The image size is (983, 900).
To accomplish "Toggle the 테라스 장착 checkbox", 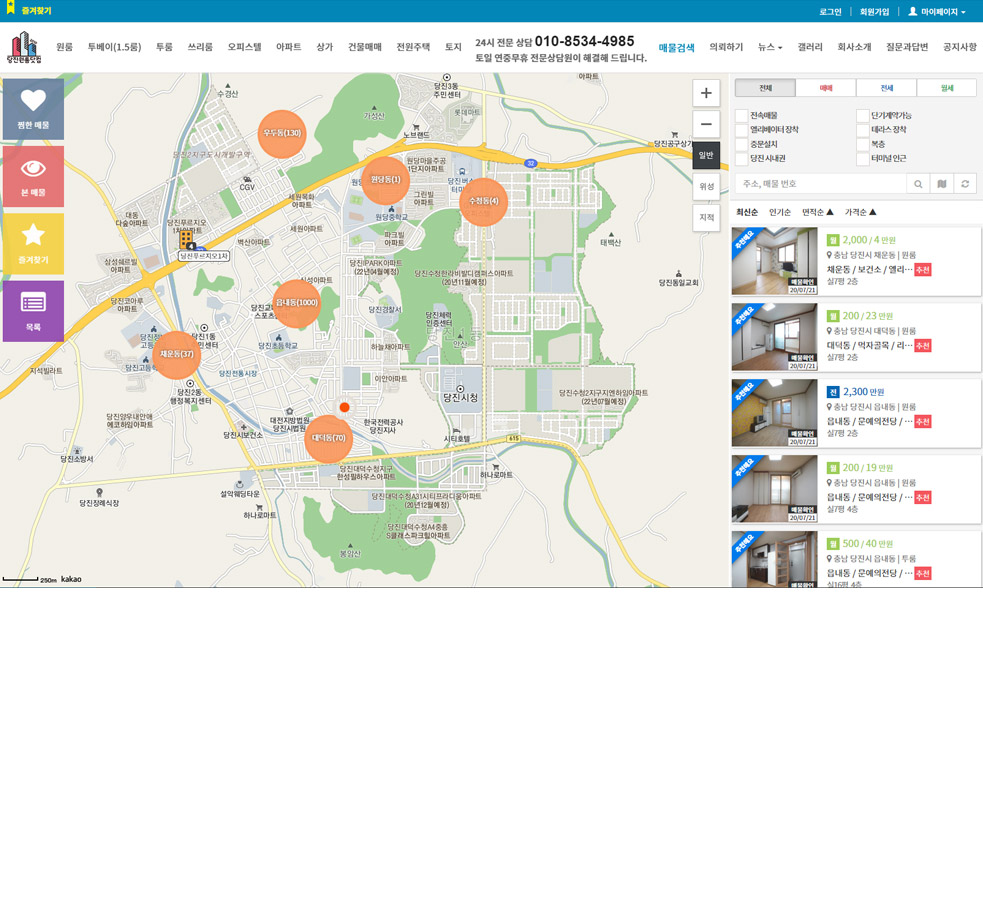I will click(863, 130).
